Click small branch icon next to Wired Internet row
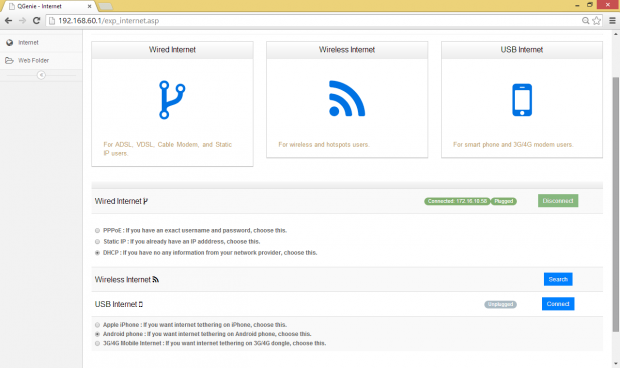The height and width of the screenshot is (368, 620). (146, 201)
